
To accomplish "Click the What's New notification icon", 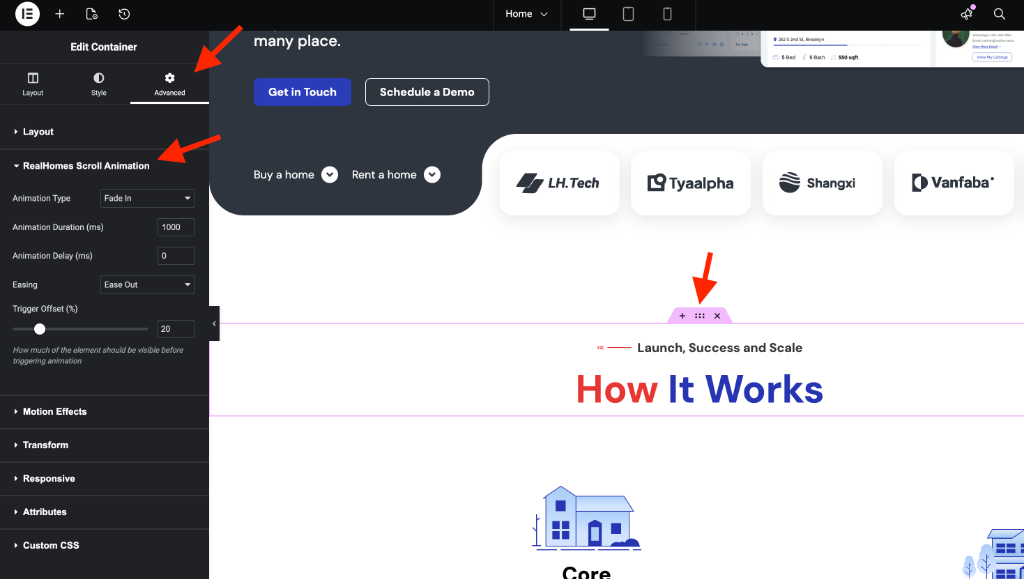I will point(966,14).
